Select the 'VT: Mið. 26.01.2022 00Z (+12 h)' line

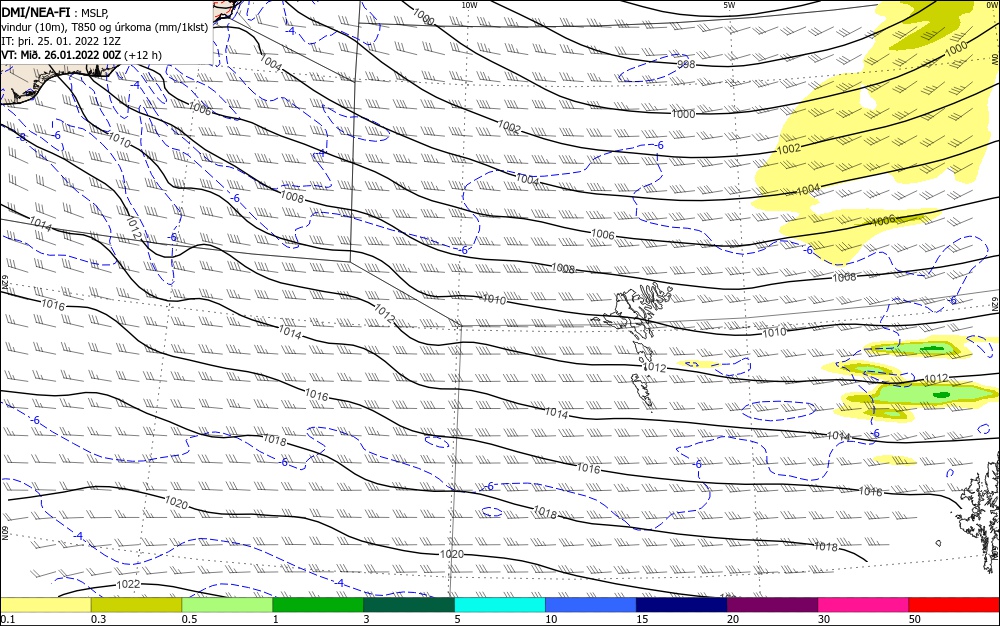click(82, 55)
